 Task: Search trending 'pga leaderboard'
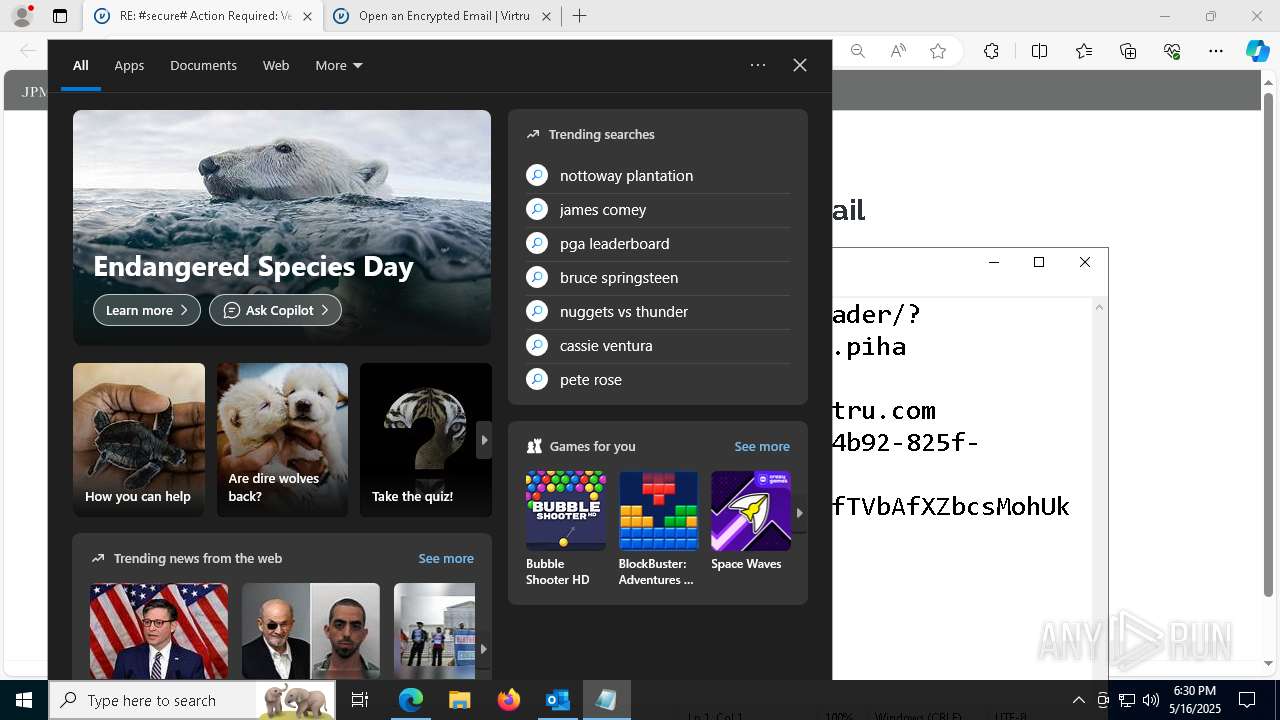(x=658, y=243)
